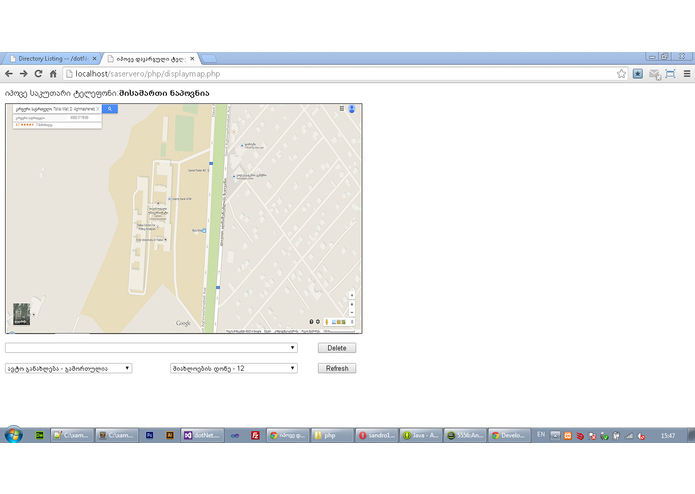Switch to the Directory Listing tab
This screenshot has height=494, width=695.
53,58
